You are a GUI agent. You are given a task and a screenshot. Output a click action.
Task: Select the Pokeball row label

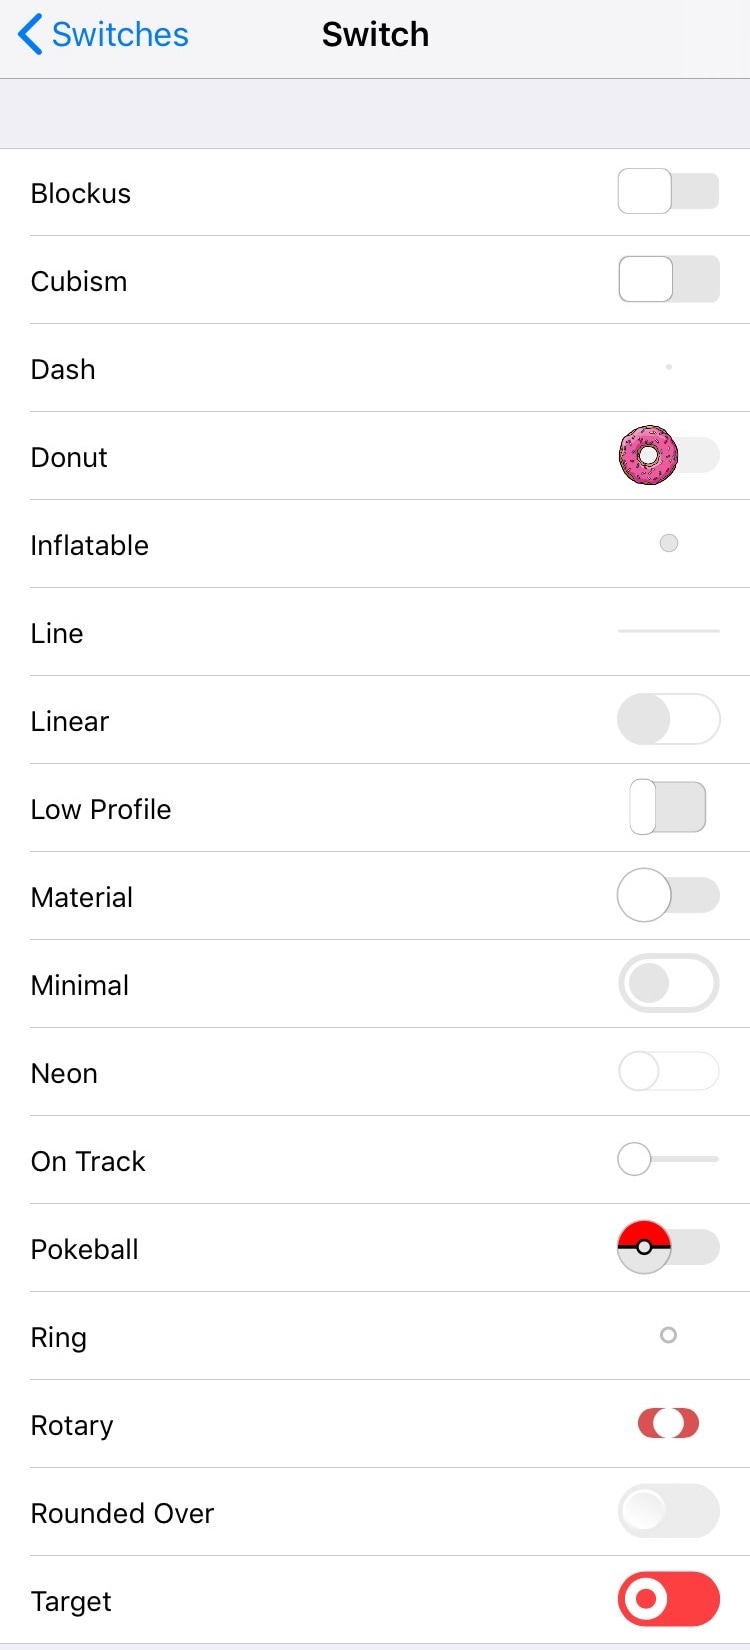tap(85, 1249)
